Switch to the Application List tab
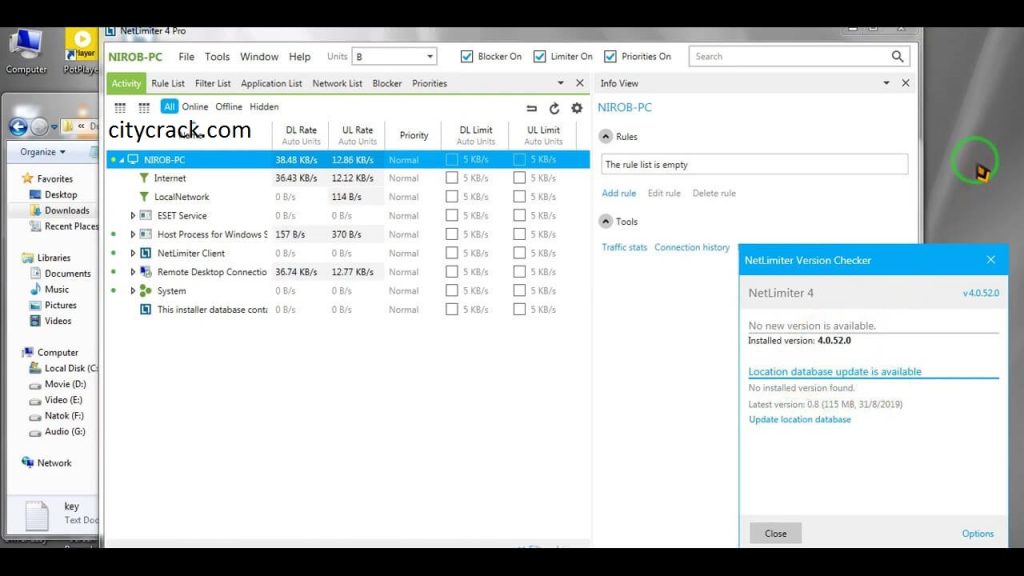 pyautogui.click(x=271, y=84)
